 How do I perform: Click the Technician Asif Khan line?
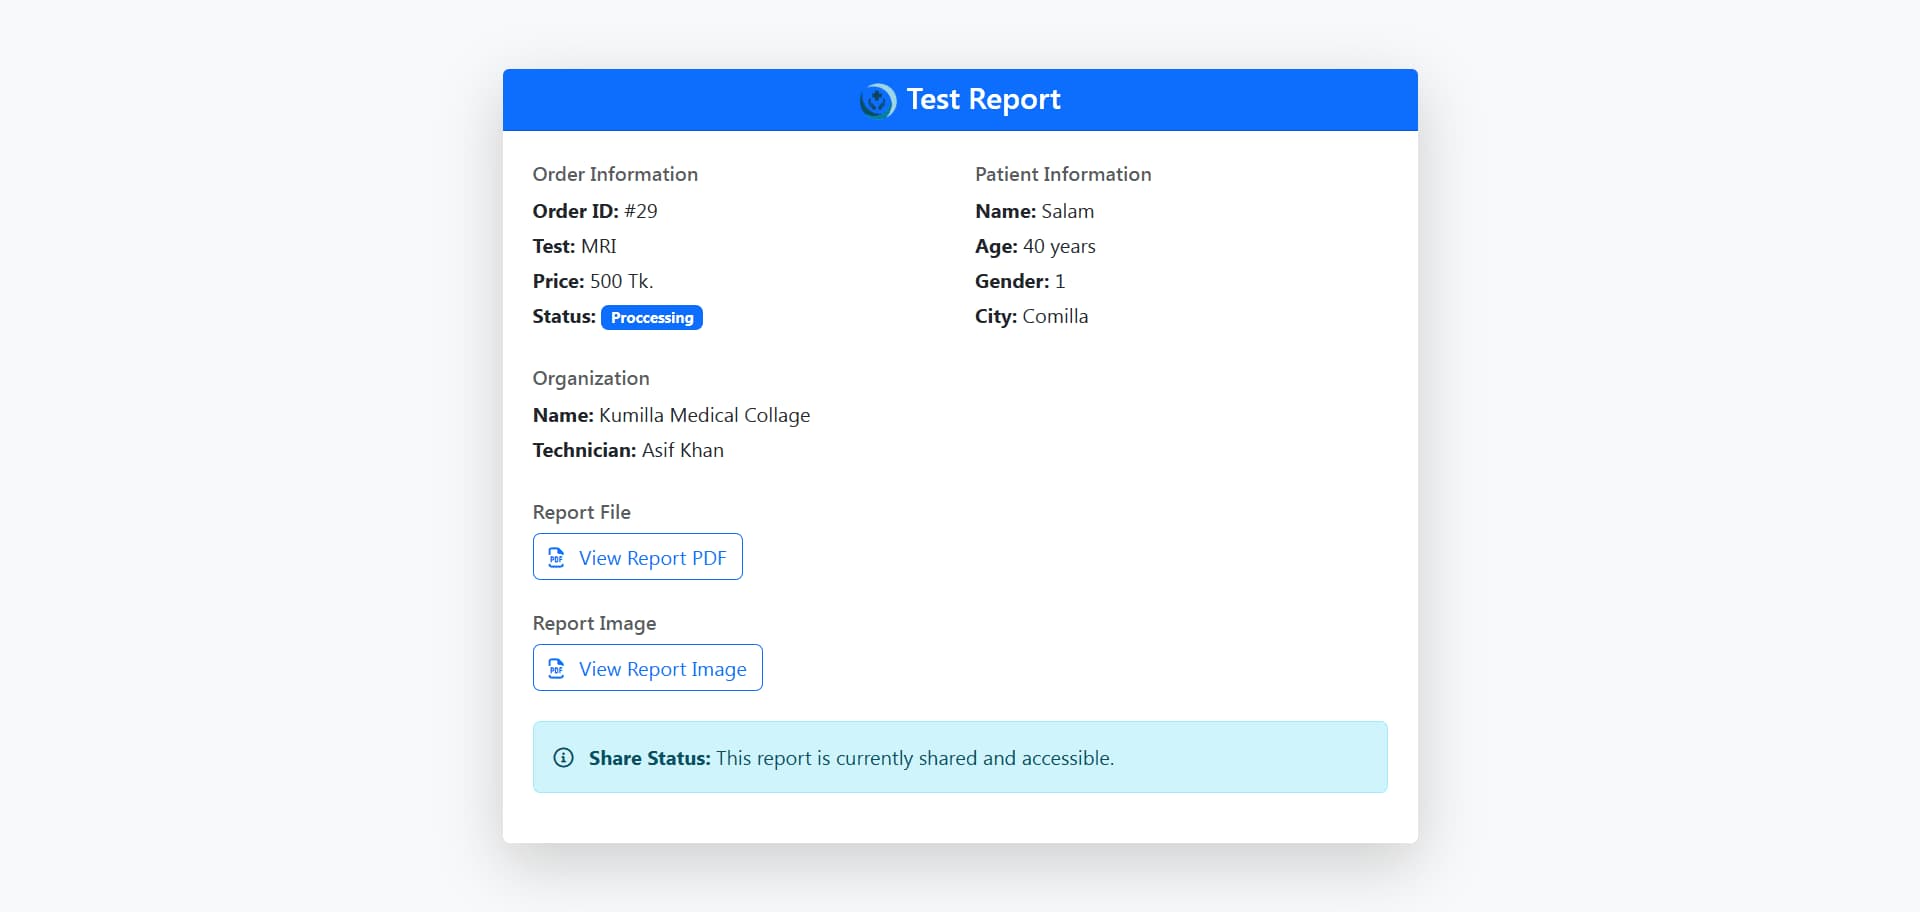click(x=628, y=450)
